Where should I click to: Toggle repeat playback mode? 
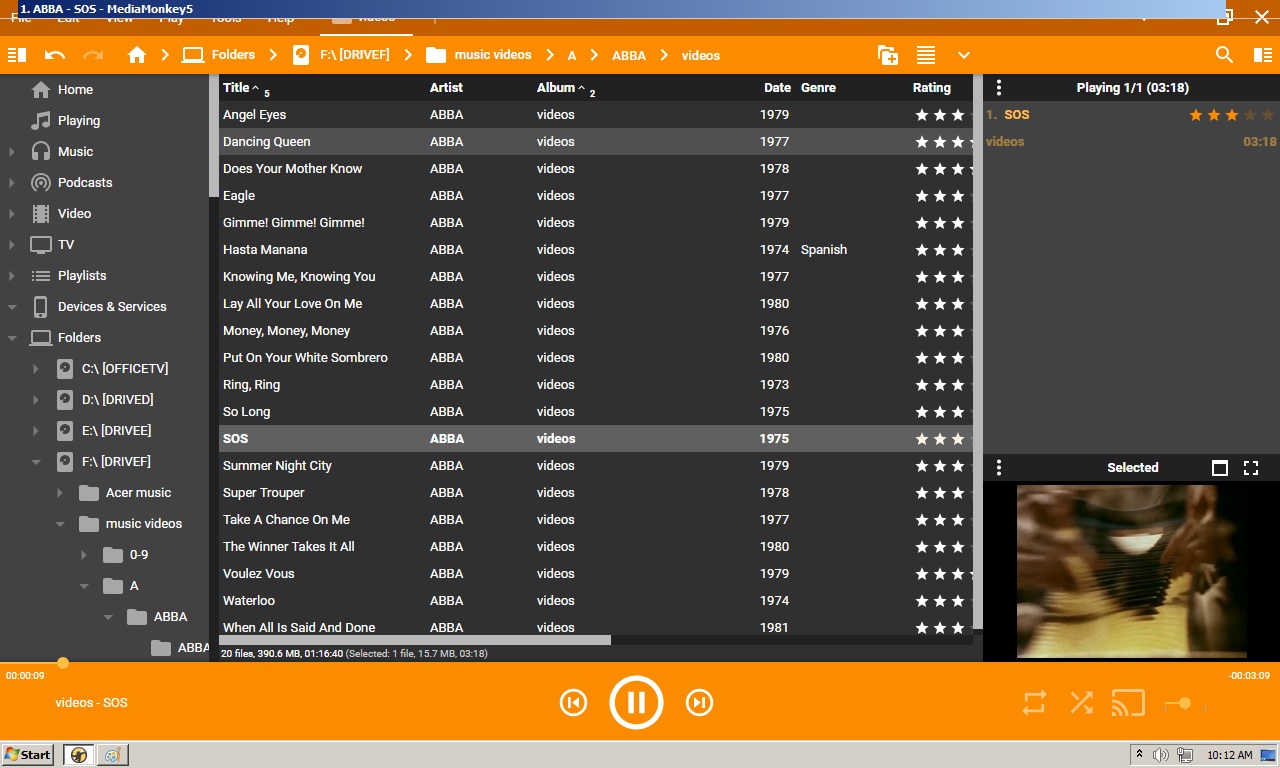(1034, 703)
